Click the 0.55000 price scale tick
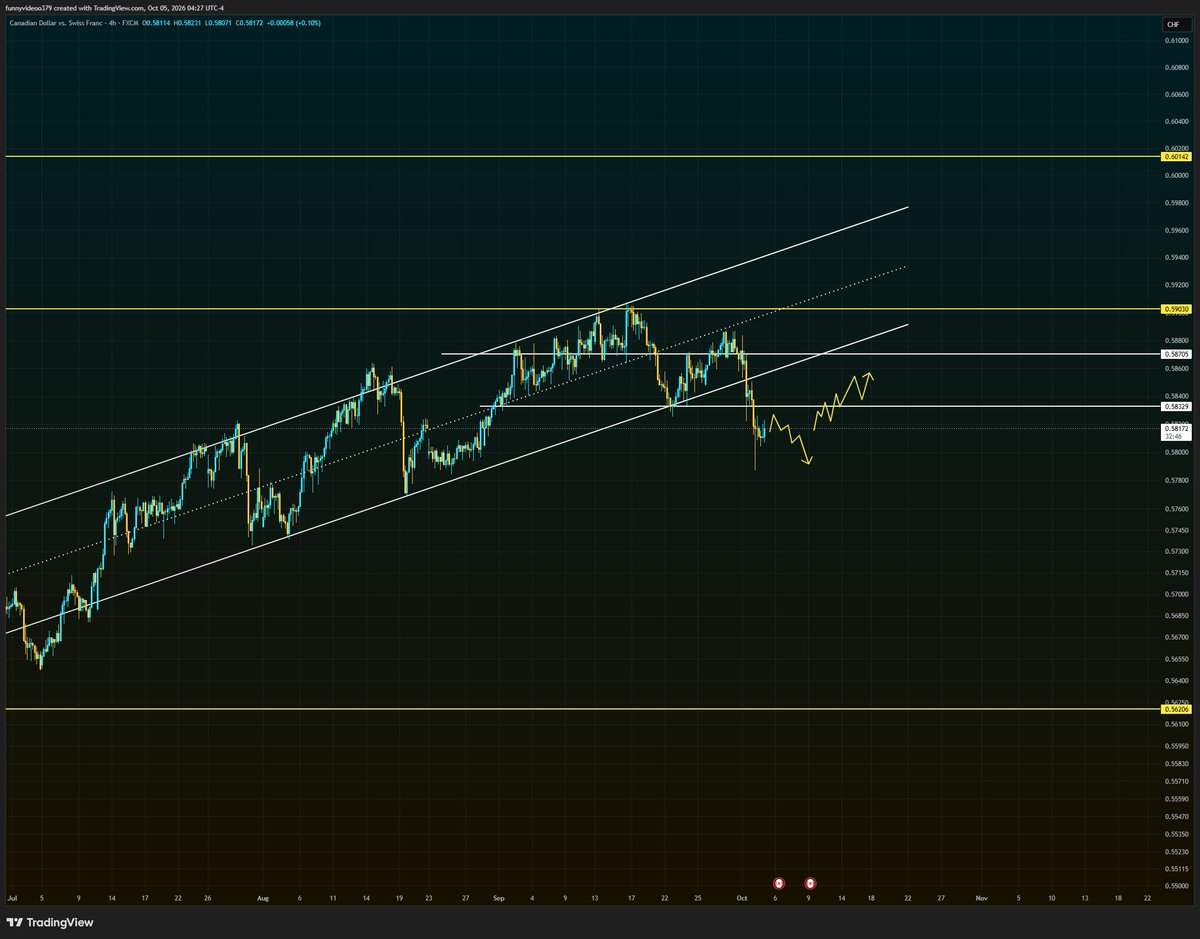 1176,887
